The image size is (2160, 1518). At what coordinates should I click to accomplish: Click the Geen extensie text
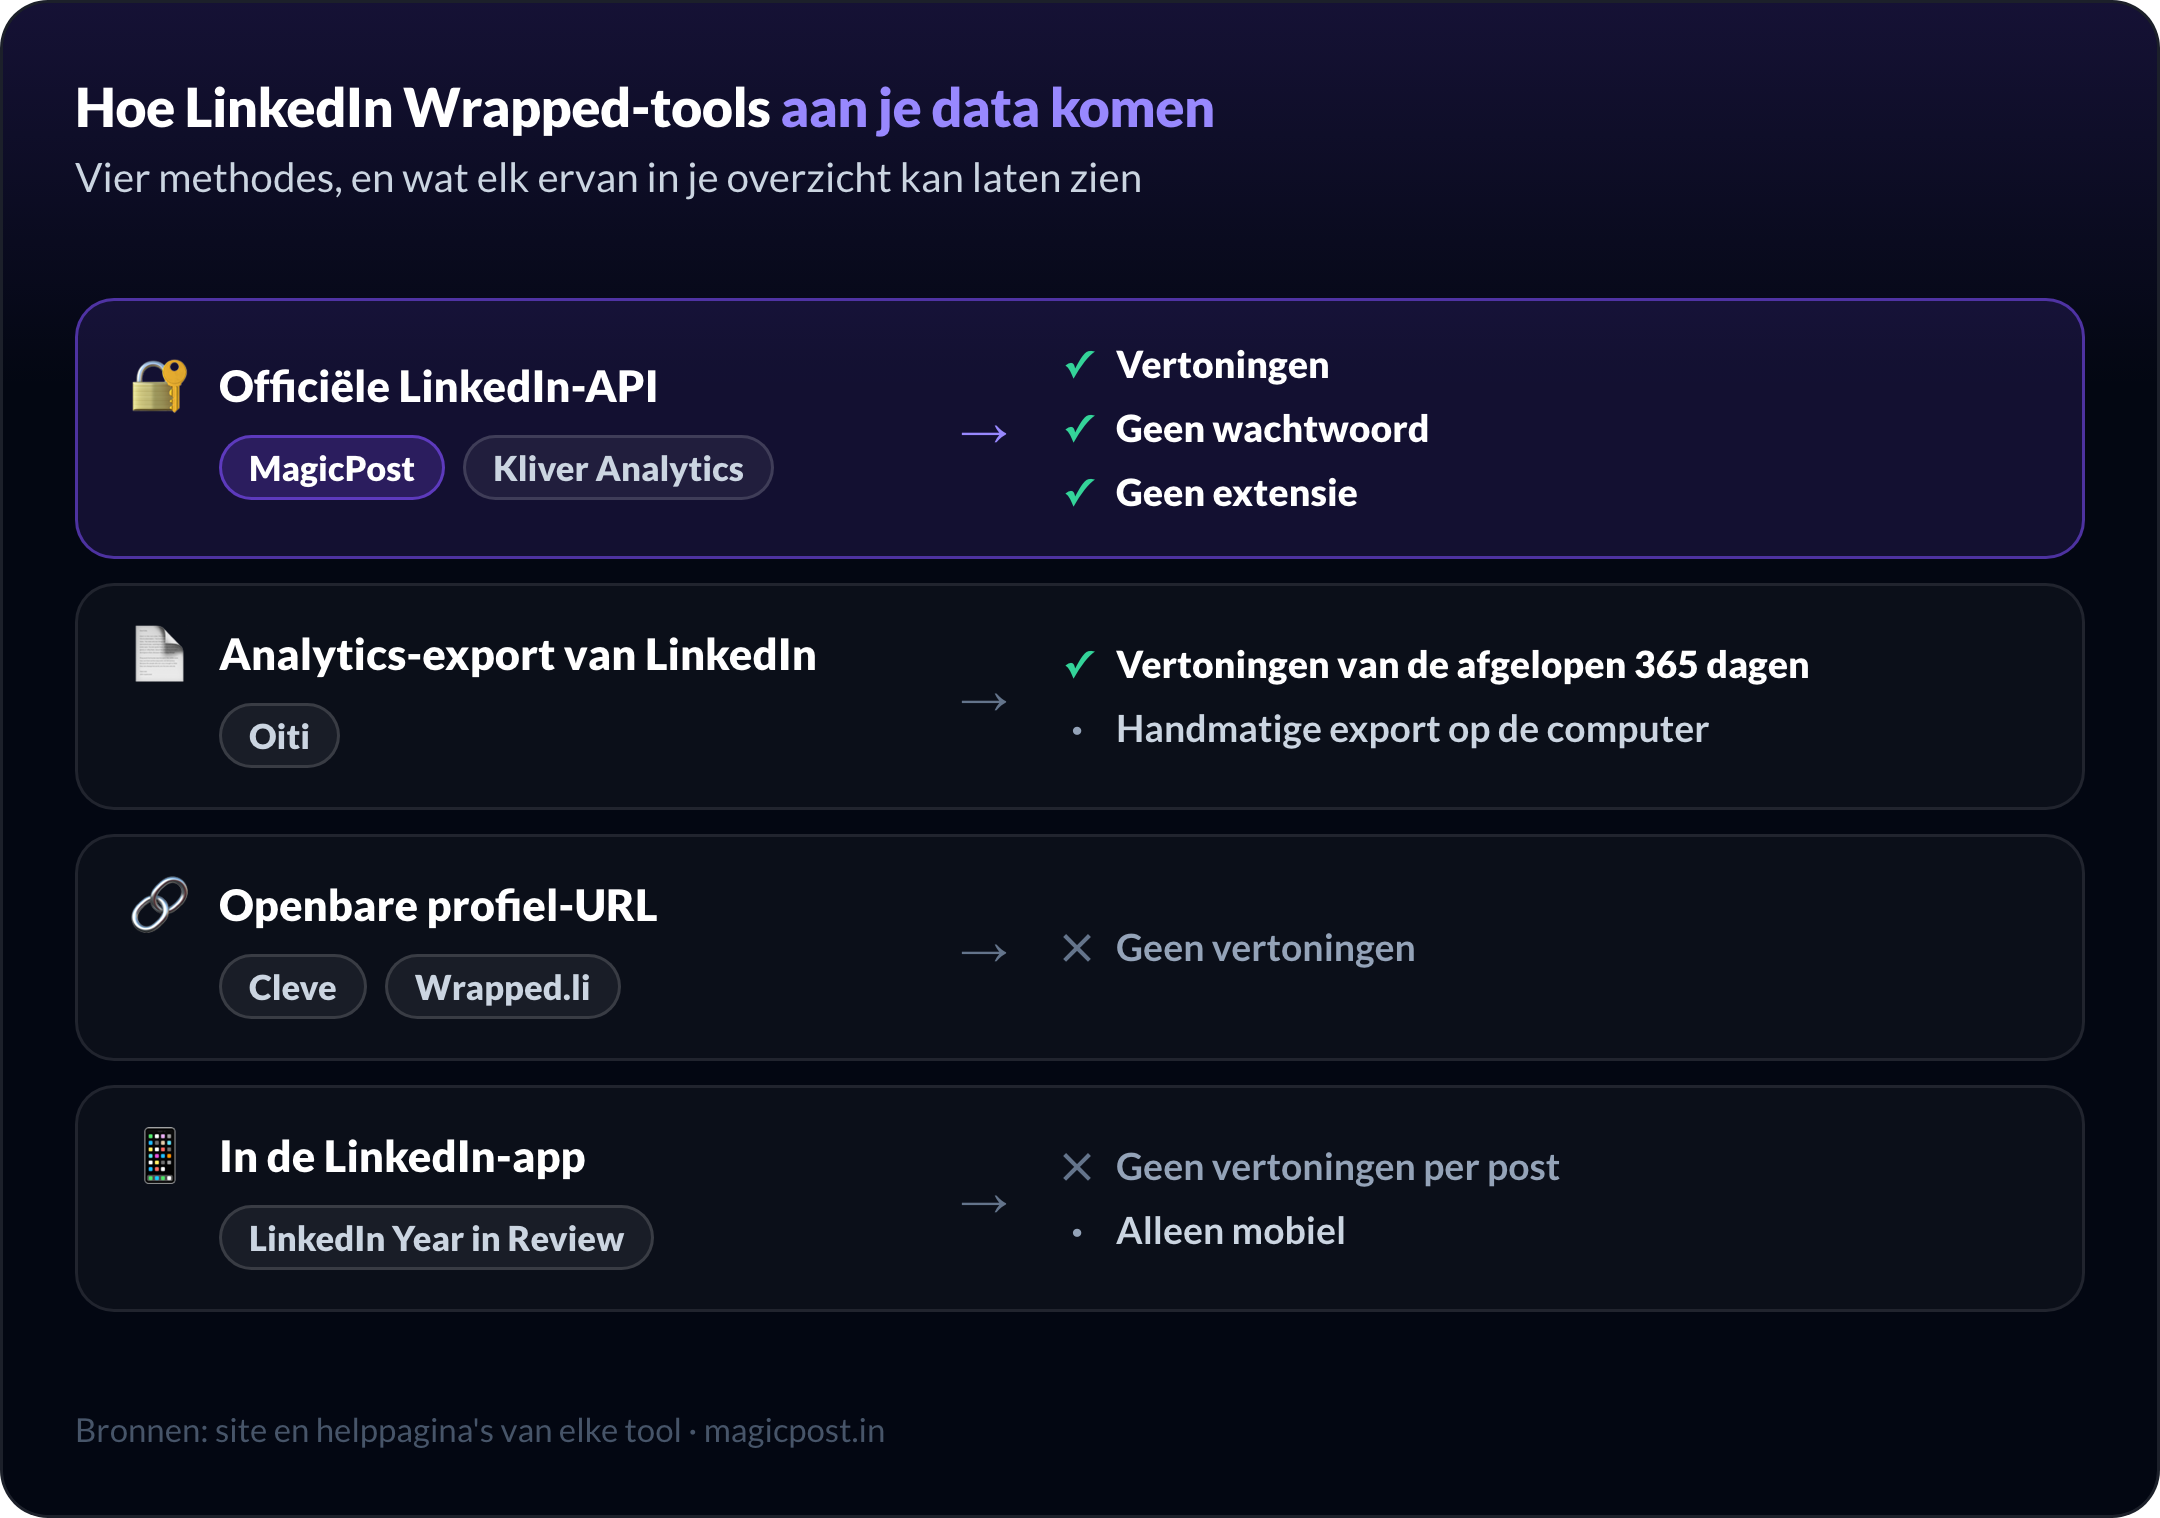[1236, 493]
